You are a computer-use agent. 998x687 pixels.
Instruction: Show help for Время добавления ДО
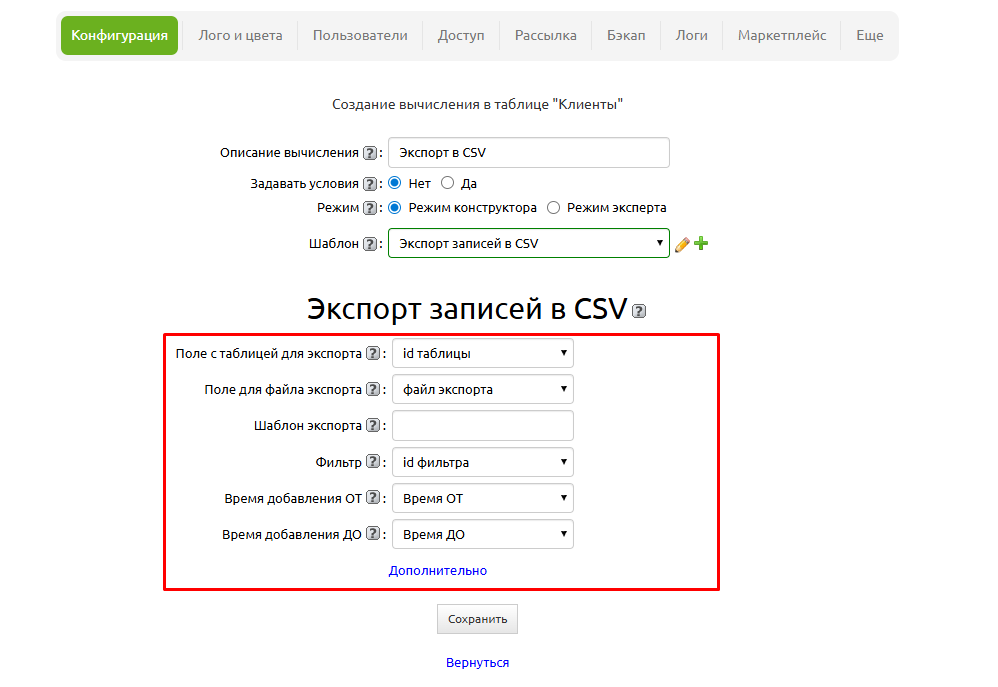click(x=373, y=535)
